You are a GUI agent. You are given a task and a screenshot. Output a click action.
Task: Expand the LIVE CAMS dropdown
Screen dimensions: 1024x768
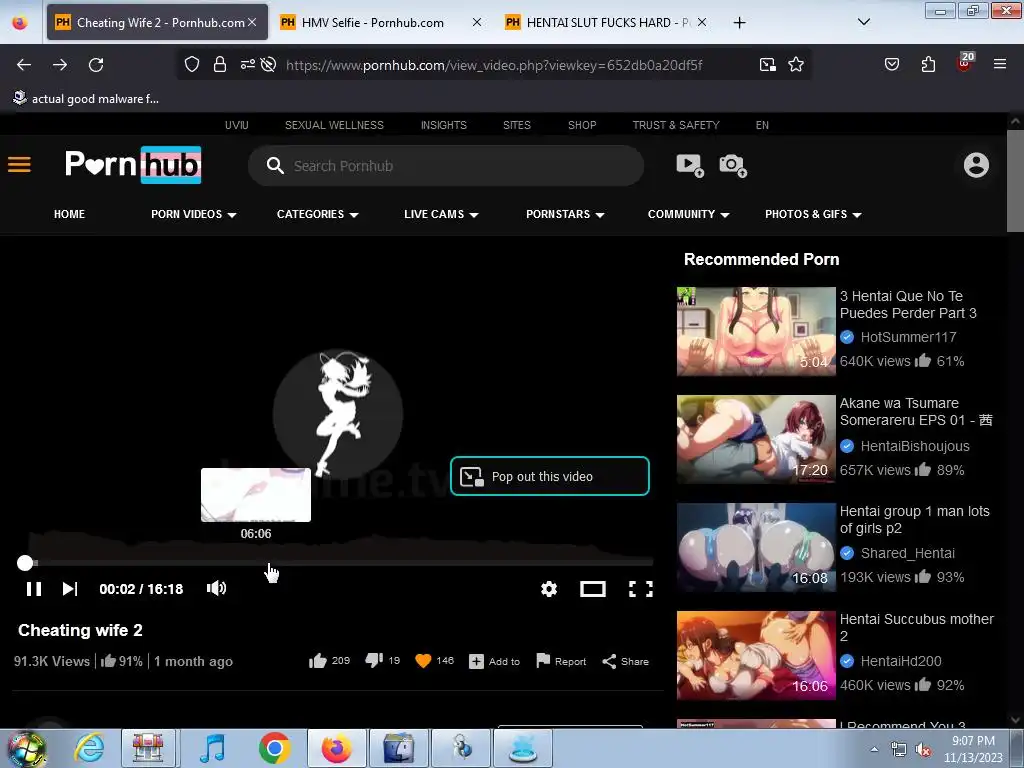coord(441,214)
